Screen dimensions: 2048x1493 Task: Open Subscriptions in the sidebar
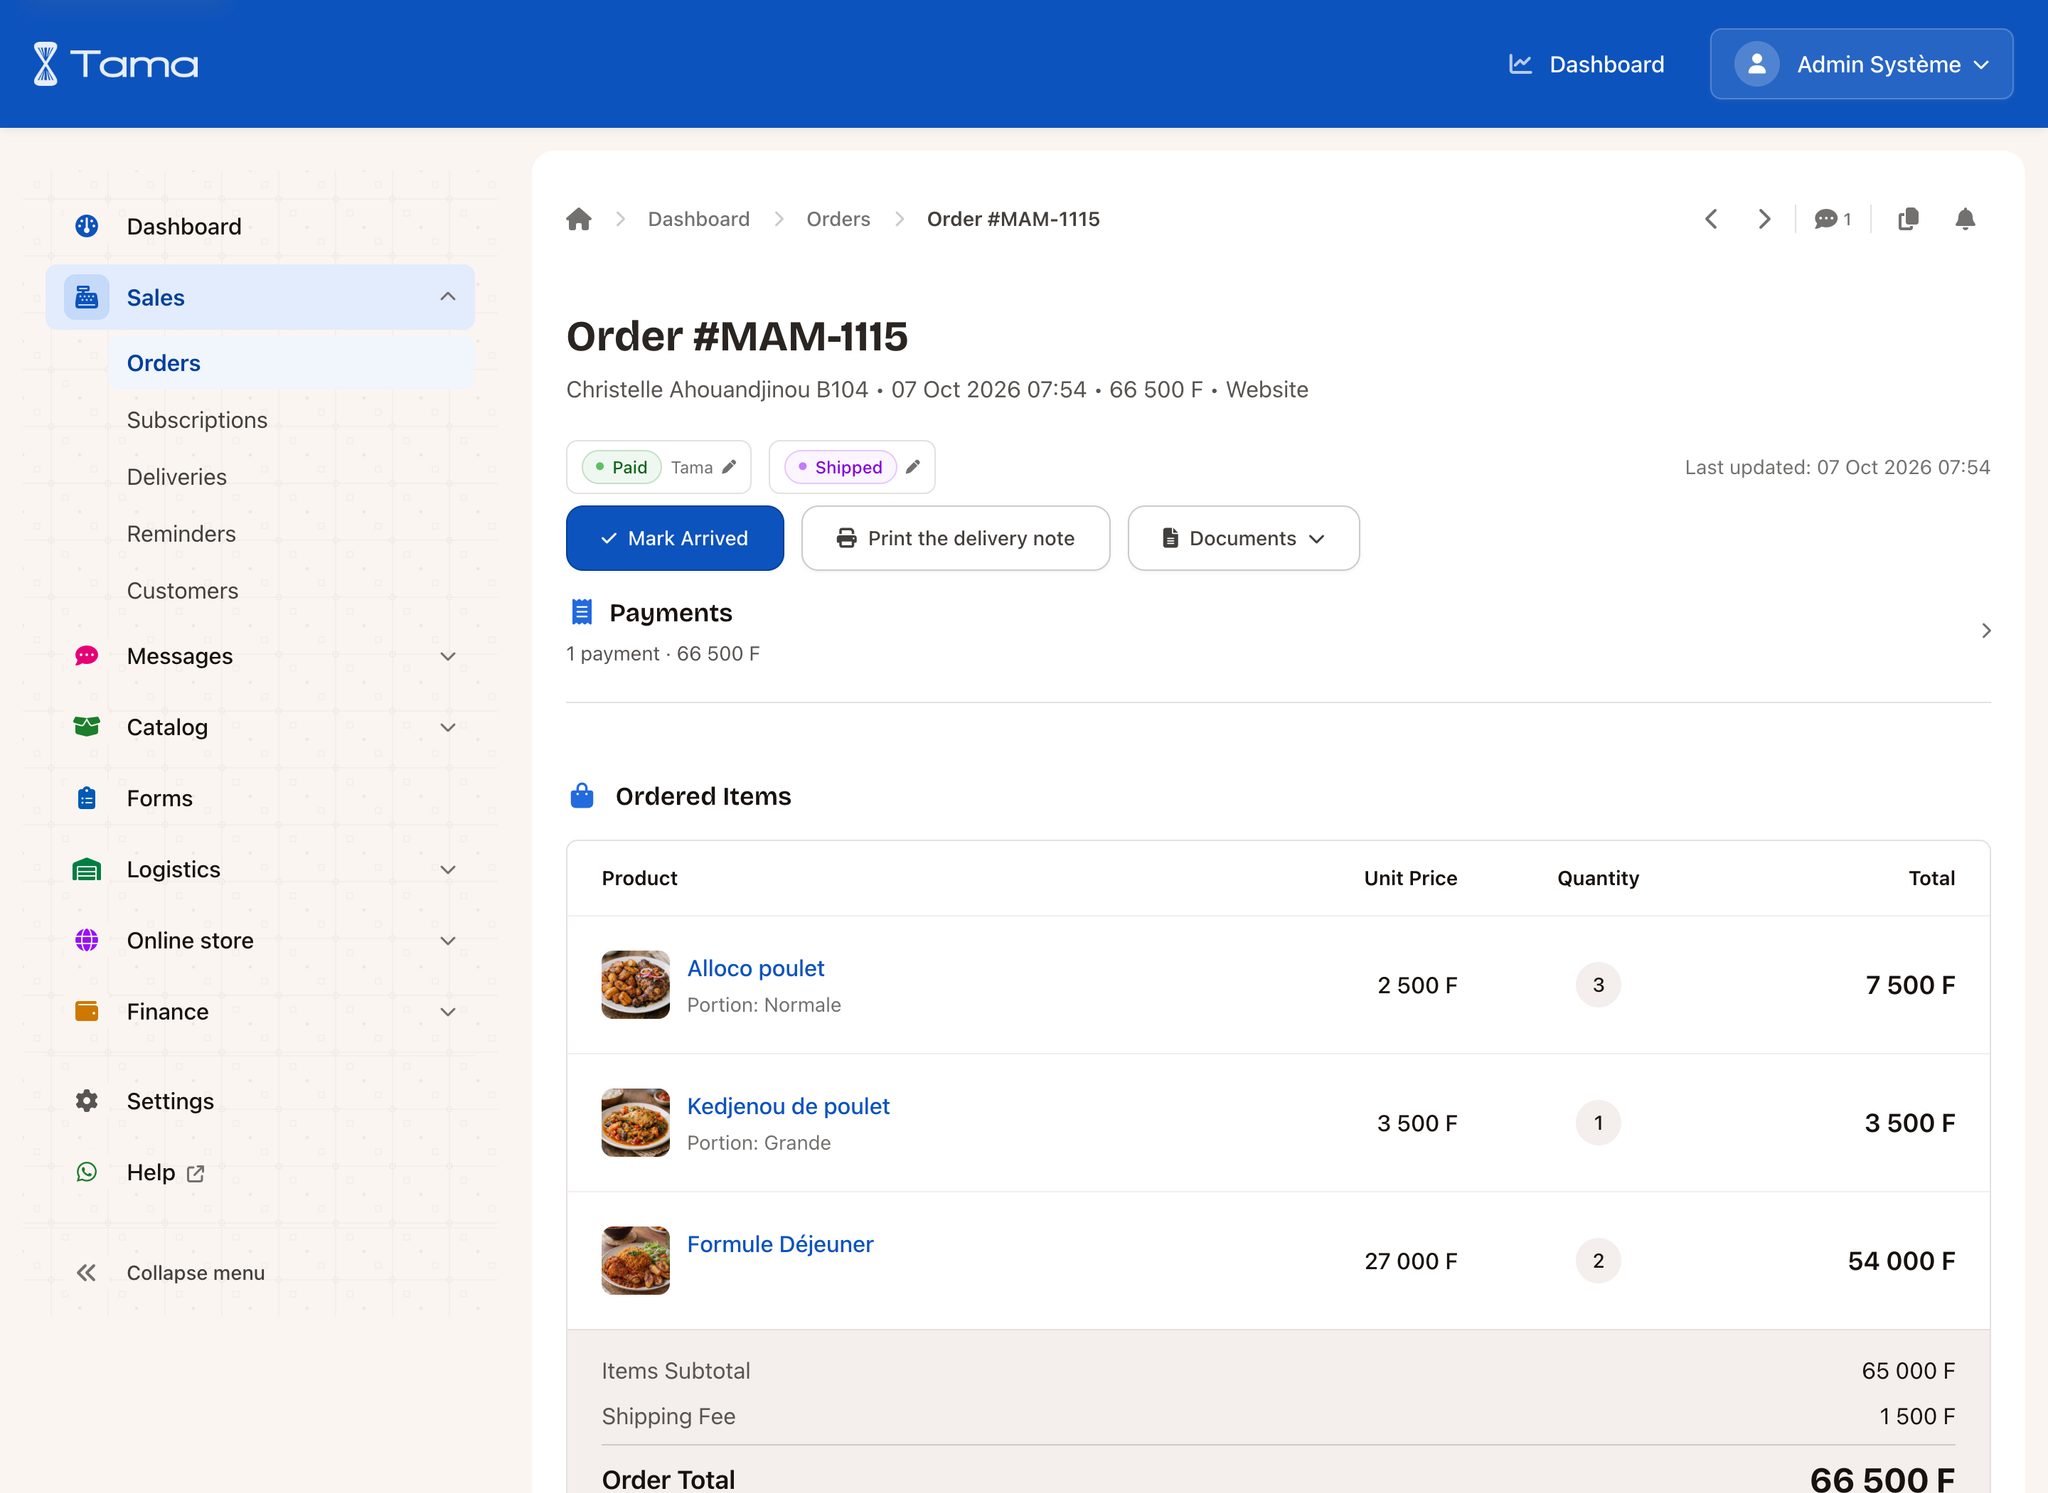coord(197,420)
